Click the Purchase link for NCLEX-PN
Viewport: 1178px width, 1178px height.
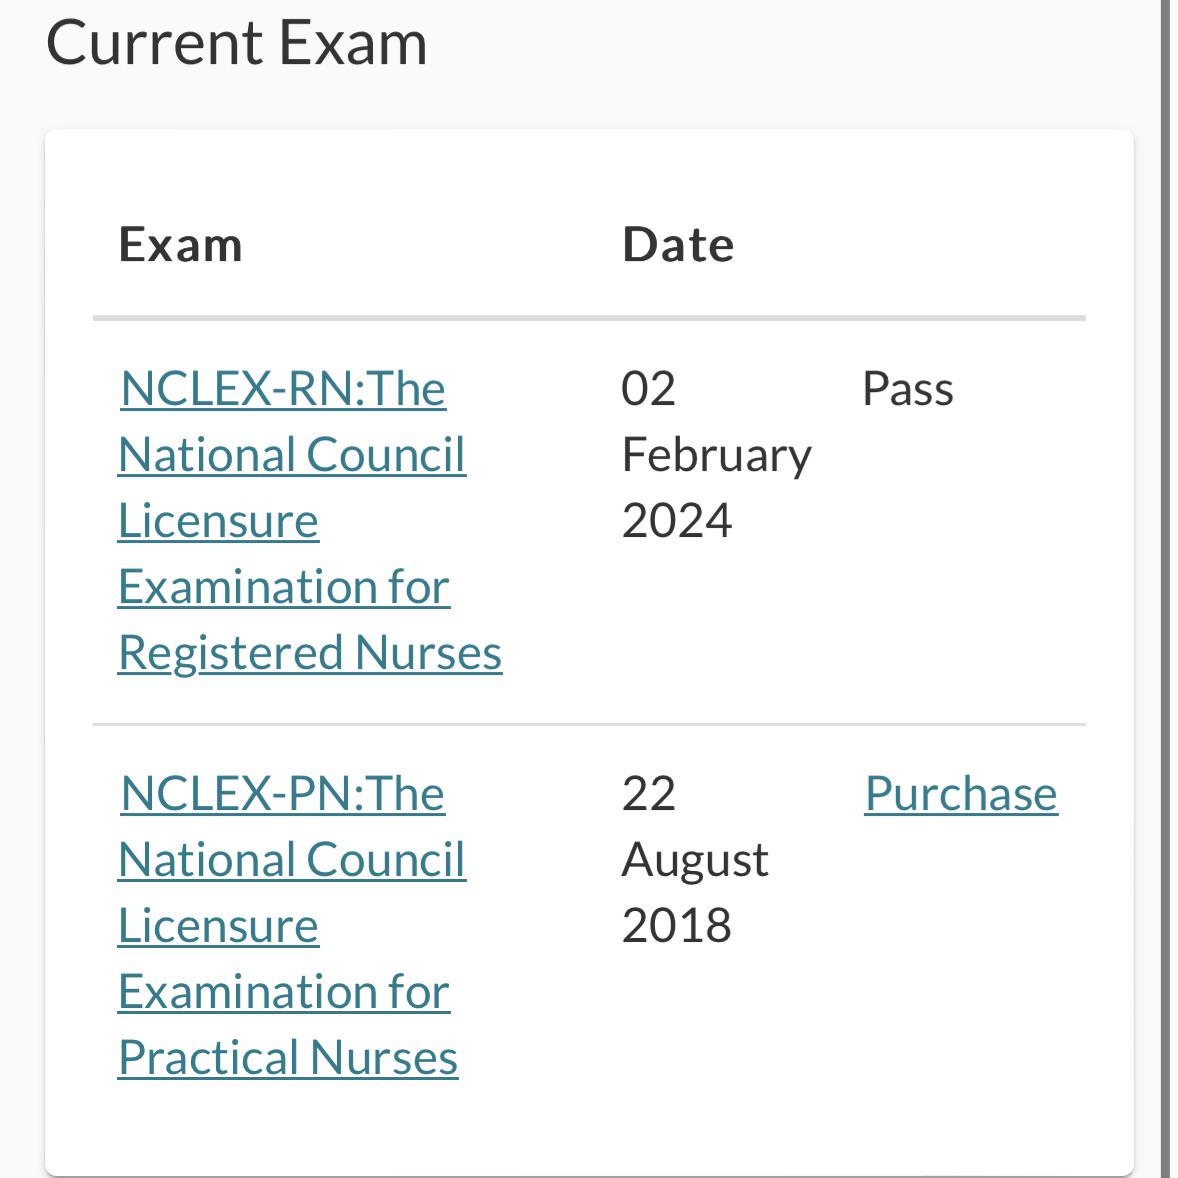(960, 792)
